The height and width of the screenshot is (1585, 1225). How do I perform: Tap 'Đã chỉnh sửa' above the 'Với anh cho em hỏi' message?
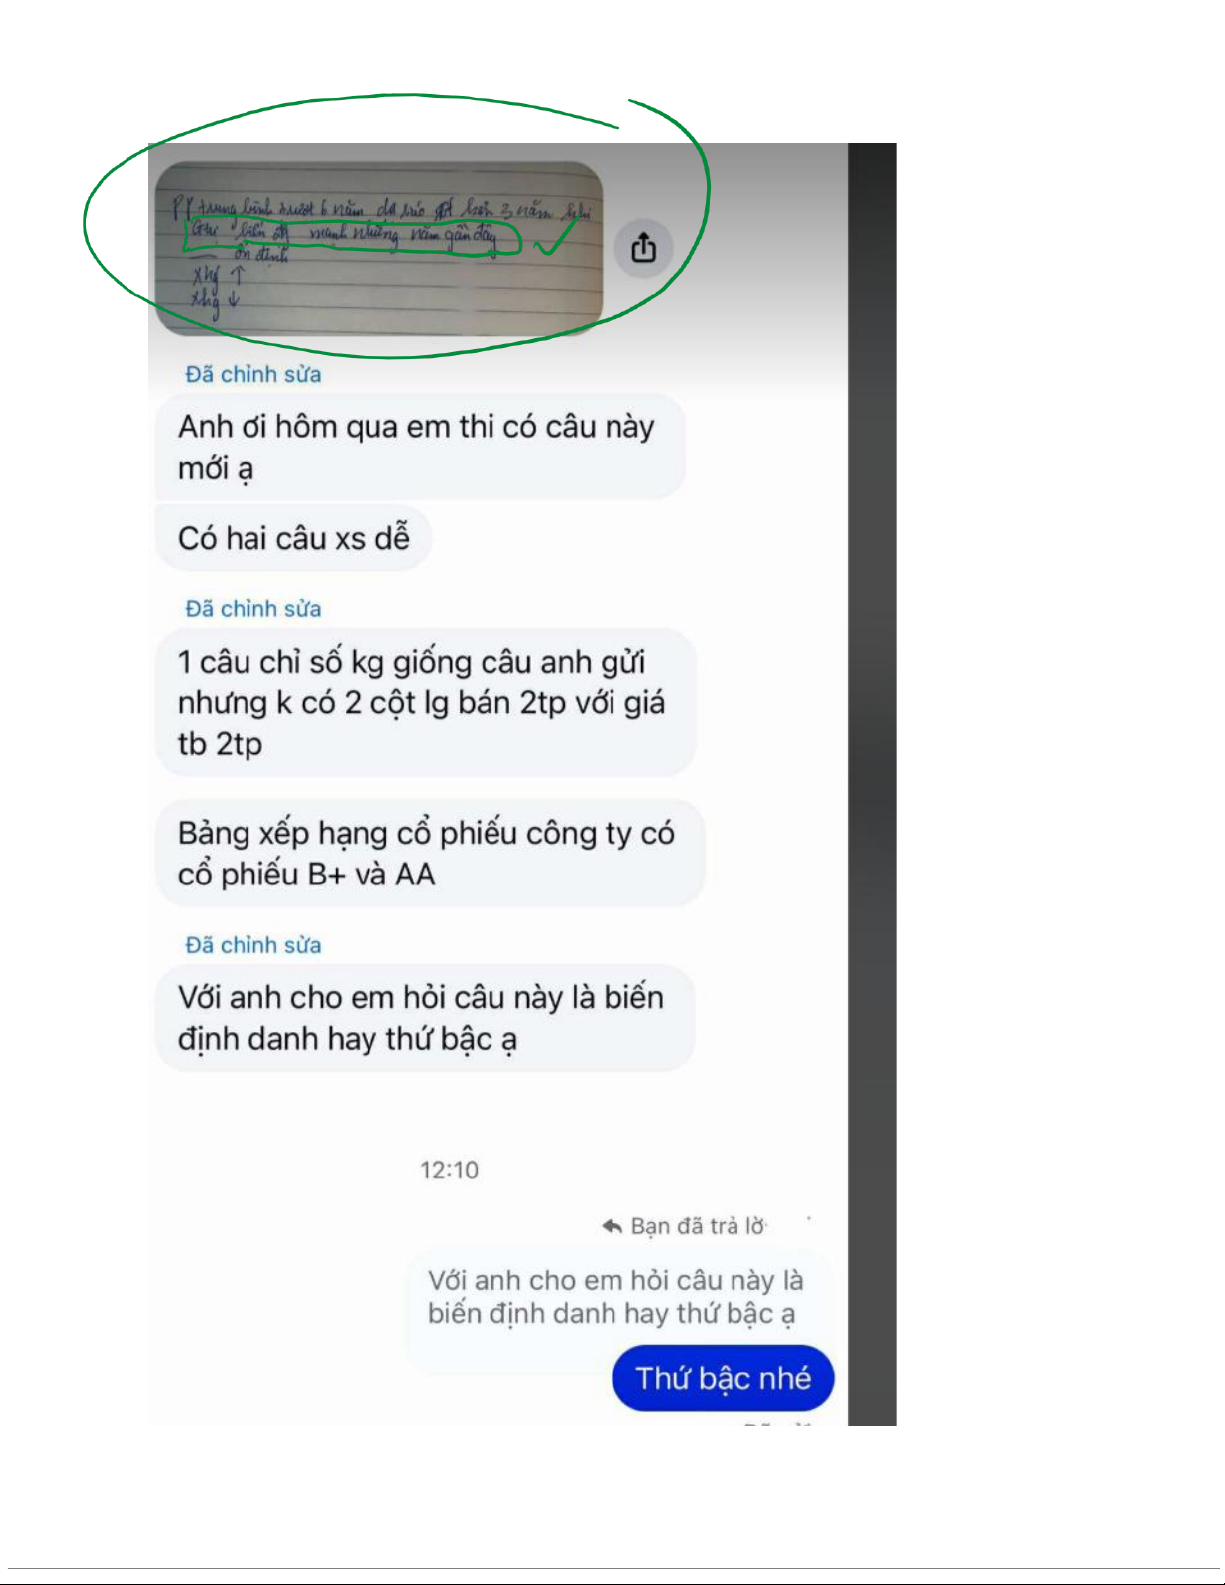point(253,945)
